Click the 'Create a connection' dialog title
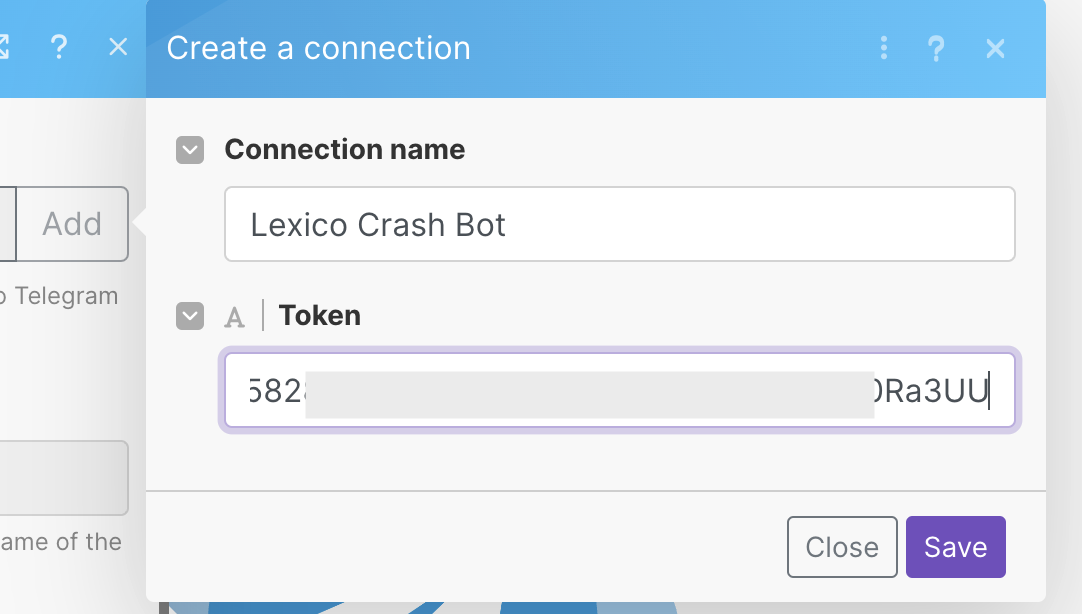The width and height of the screenshot is (1082, 614). (318, 48)
